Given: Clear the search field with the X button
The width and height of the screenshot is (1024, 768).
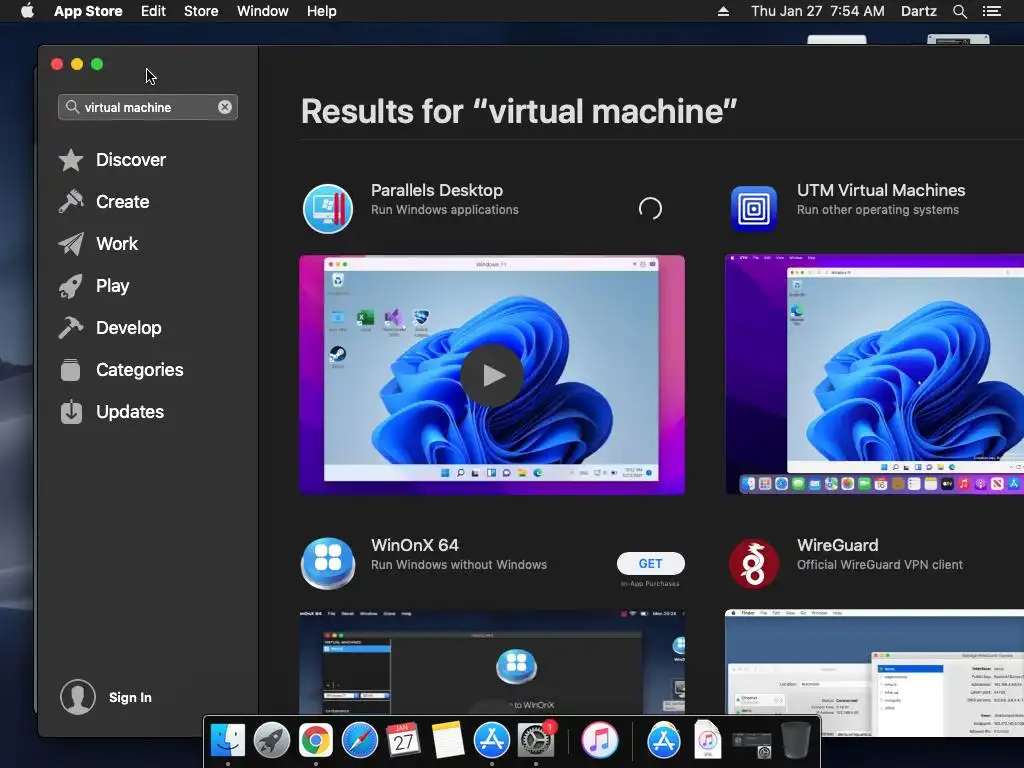Looking at the screenshot, I should click(x=225, y=107).
